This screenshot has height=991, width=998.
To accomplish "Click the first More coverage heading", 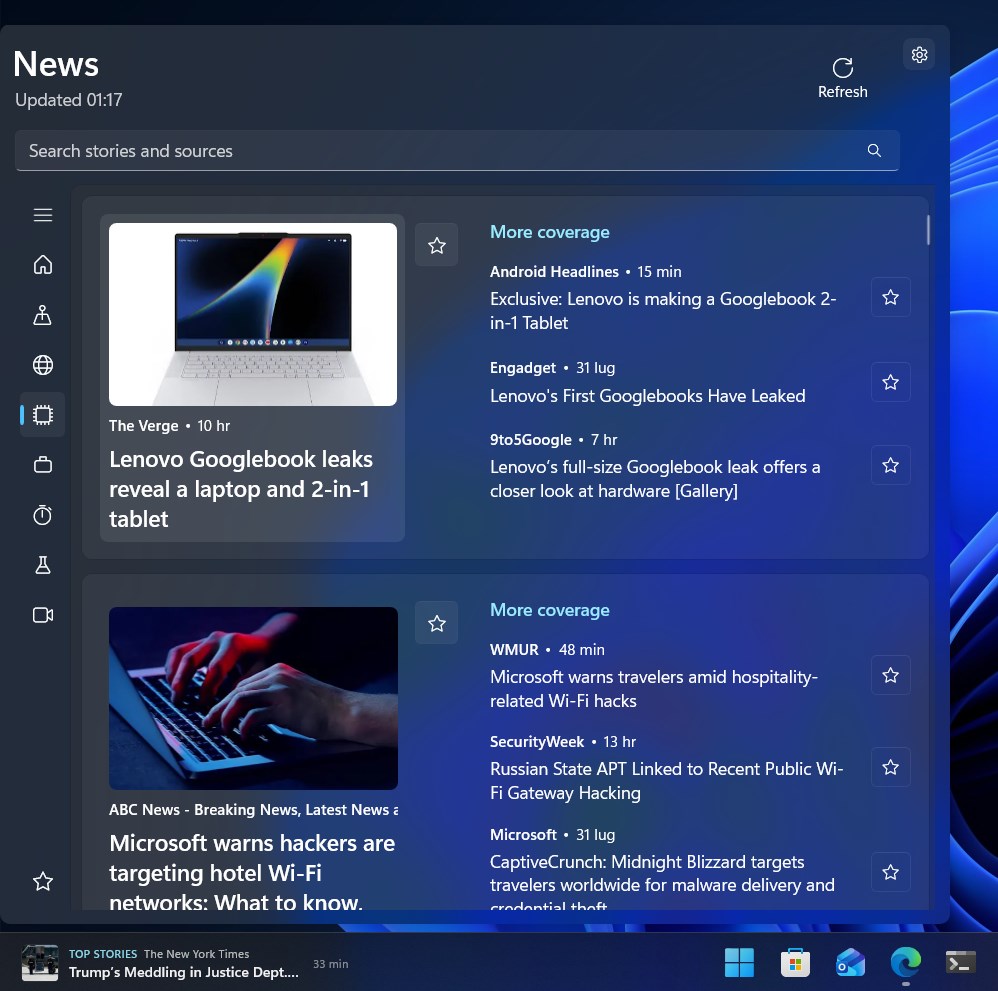I will click(x=549, y=232).
